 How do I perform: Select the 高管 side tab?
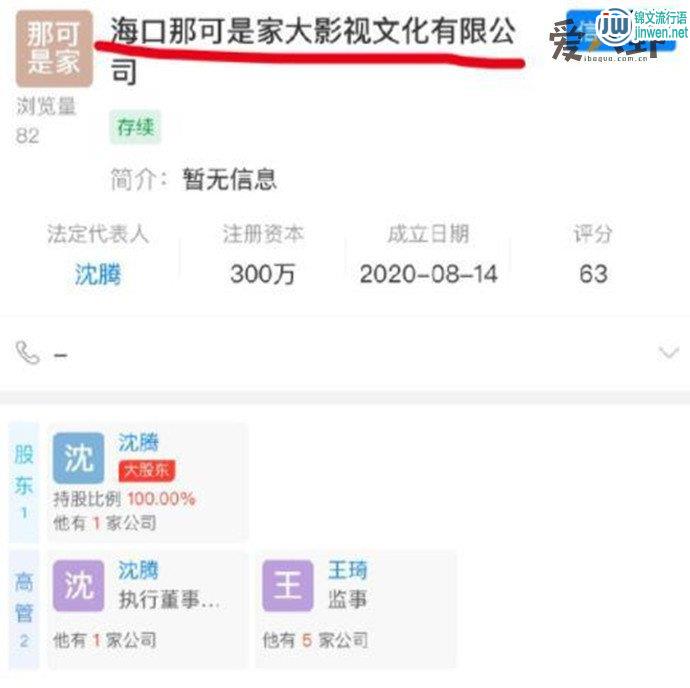[x=24, y=609]
